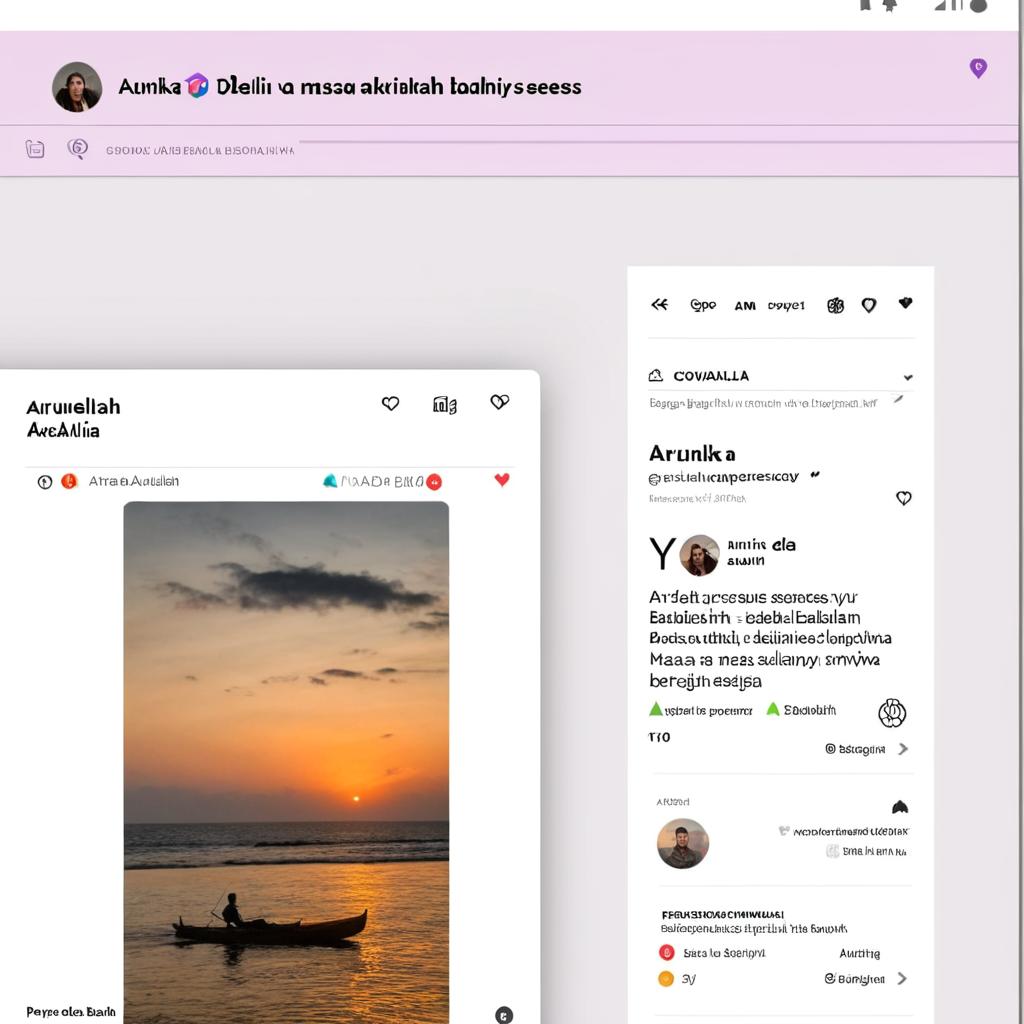
Task: Click the calendar icon in the pink toolbar
Action: tap(35, 149)
